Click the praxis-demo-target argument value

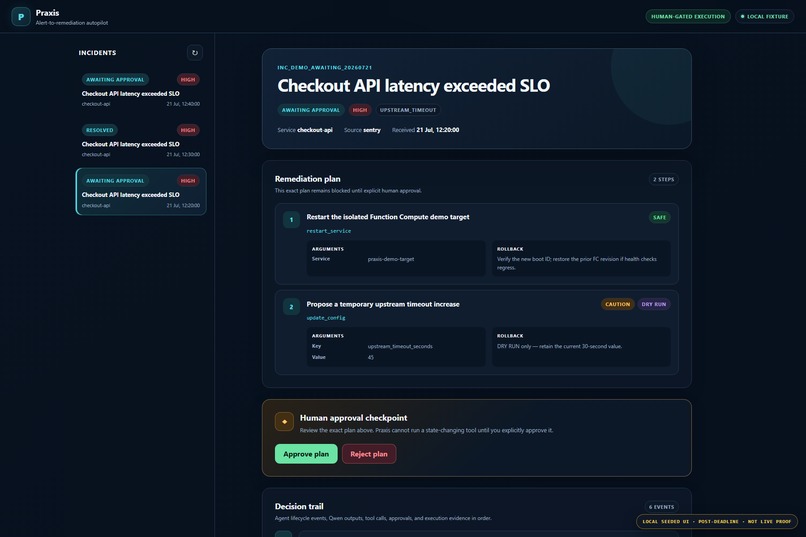point(391,259)
